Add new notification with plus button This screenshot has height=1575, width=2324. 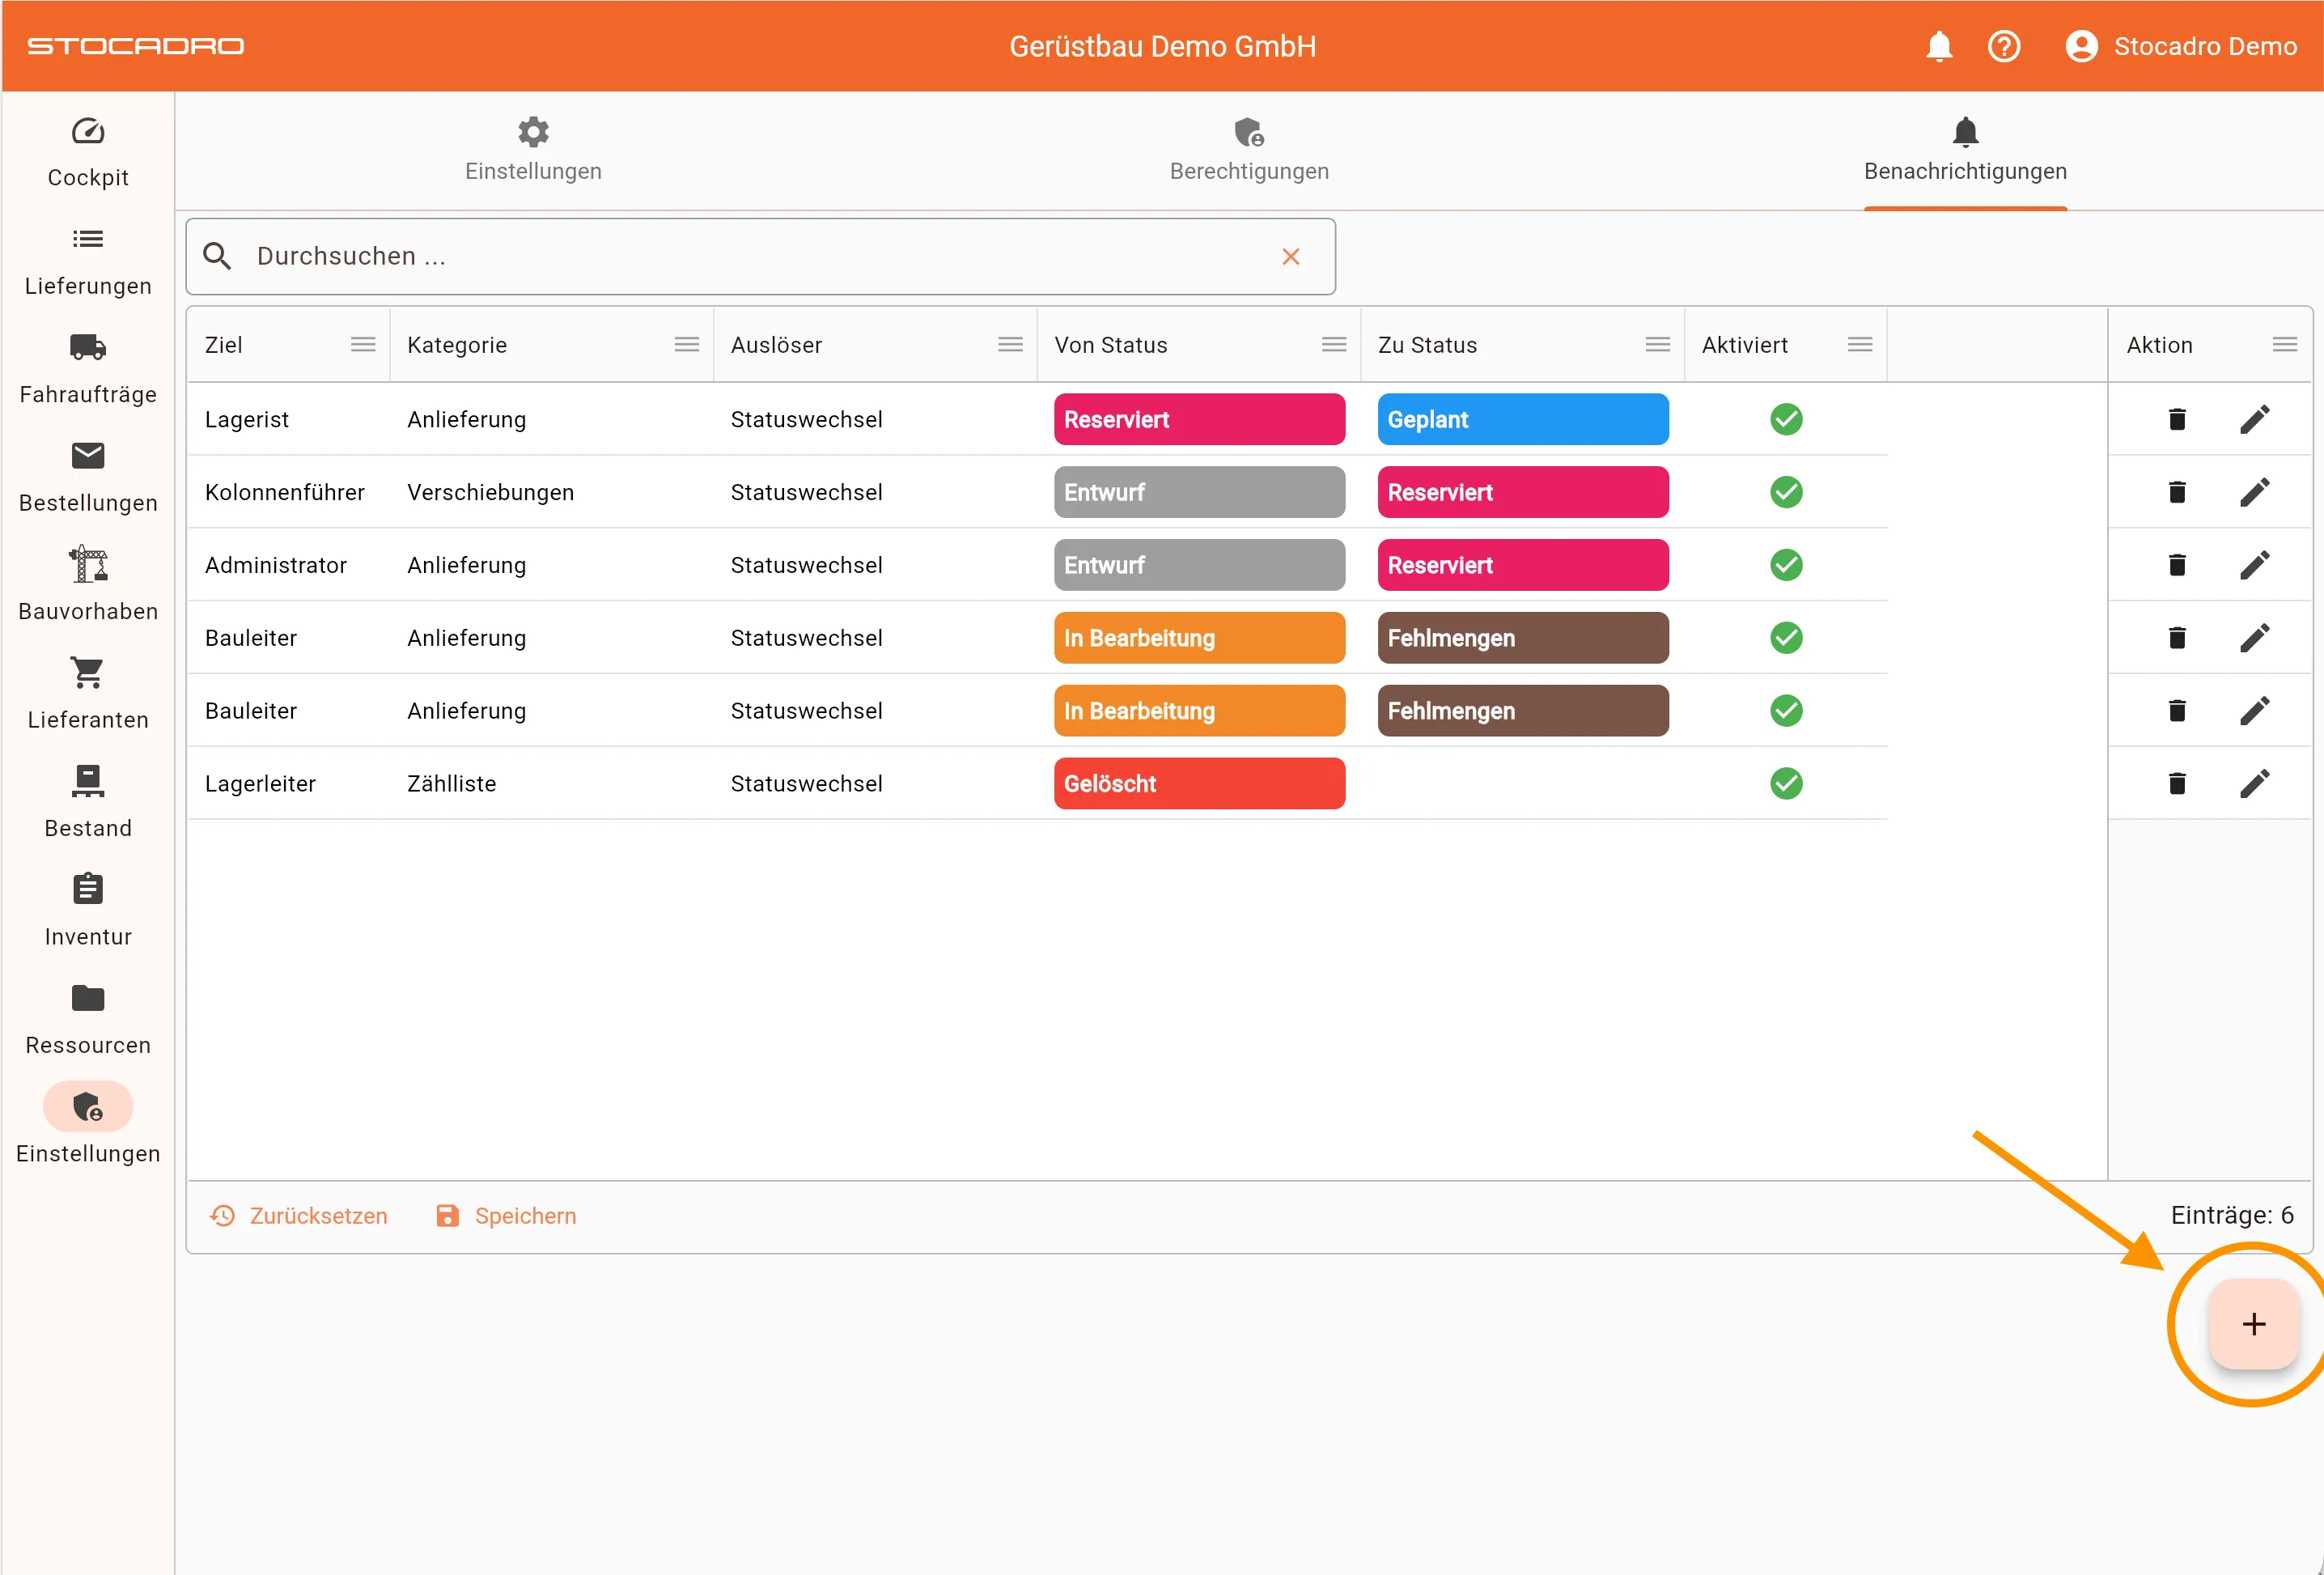point(2254,1324)
